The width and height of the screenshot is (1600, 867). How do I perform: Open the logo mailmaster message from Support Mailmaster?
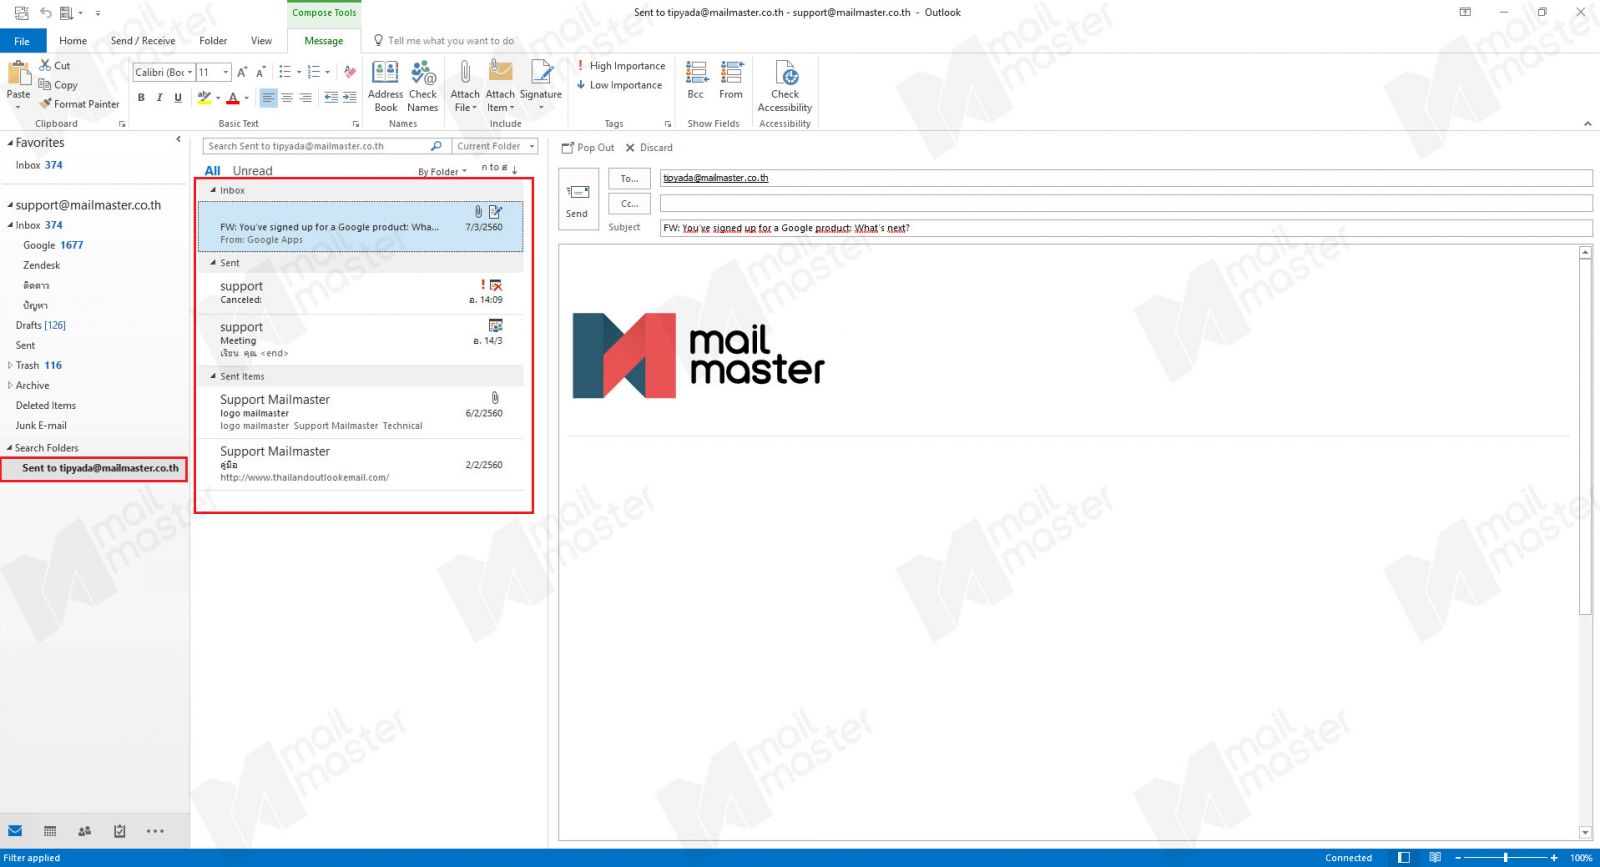click(362, 412)
